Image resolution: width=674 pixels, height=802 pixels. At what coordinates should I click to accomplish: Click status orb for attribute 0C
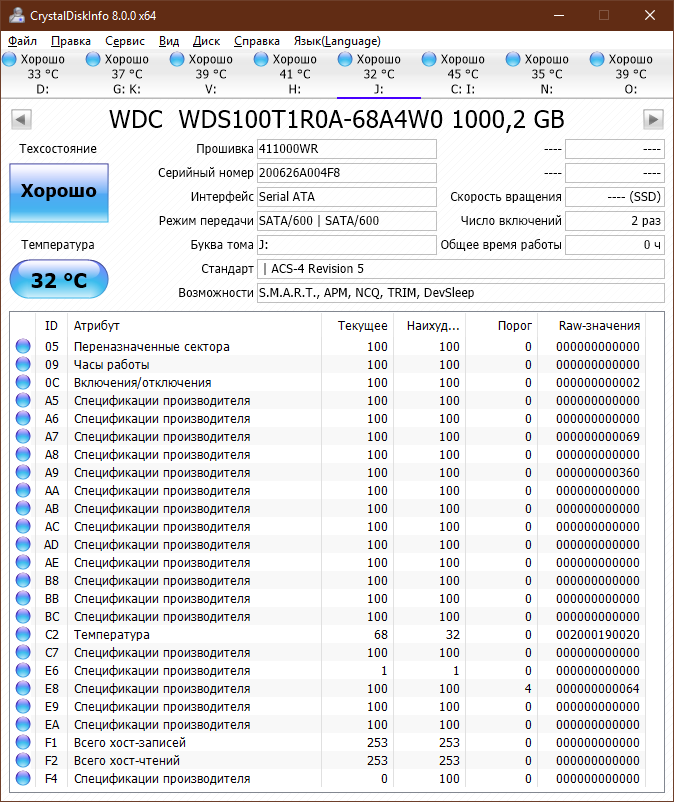(x=23, y=382)
